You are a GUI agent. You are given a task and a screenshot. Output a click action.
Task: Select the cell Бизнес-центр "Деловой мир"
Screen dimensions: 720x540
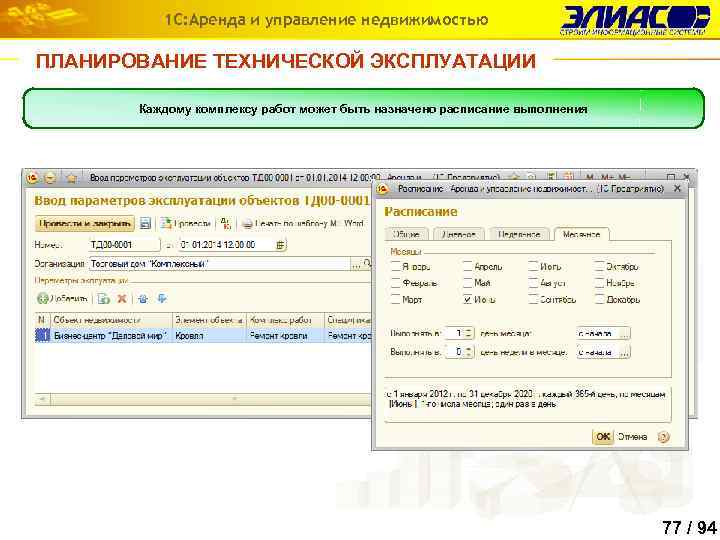click(110, 336)
